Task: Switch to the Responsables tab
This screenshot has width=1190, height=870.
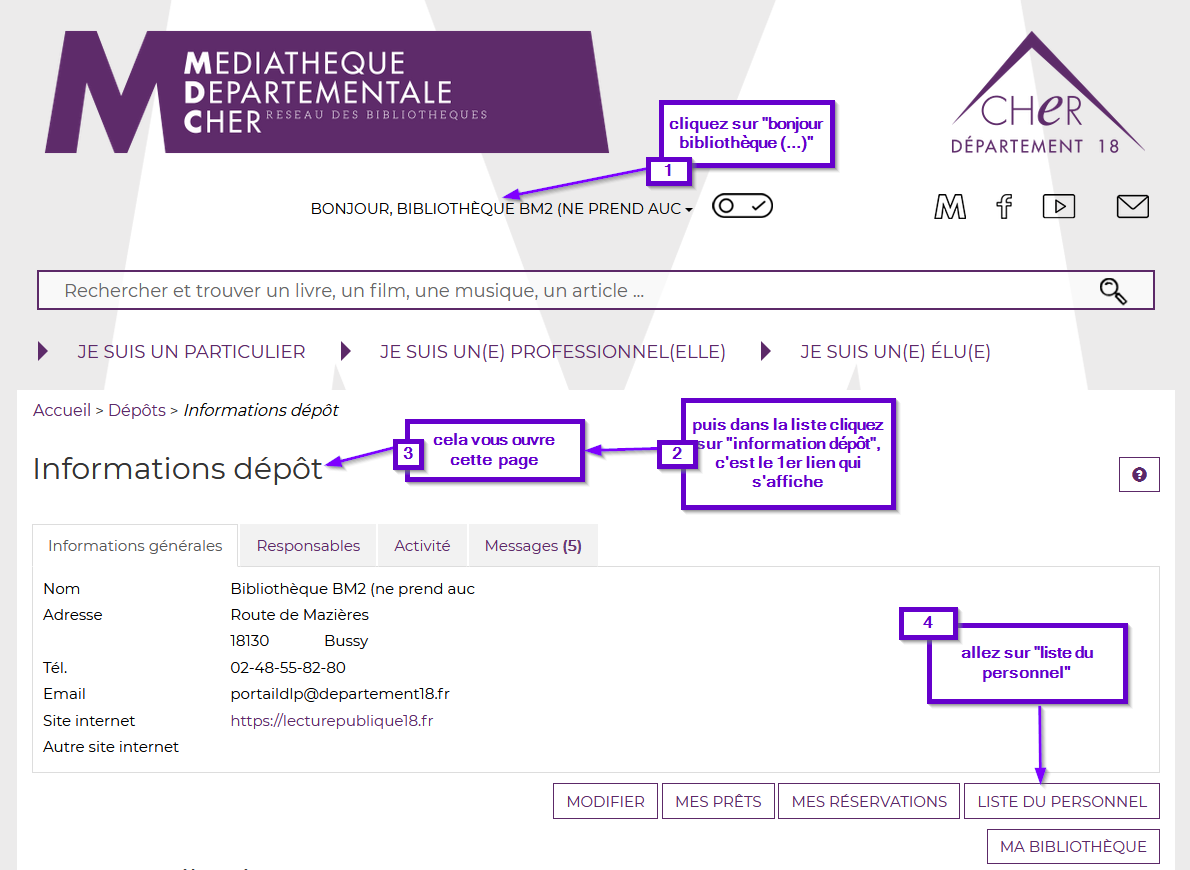Action: point(308,546)
